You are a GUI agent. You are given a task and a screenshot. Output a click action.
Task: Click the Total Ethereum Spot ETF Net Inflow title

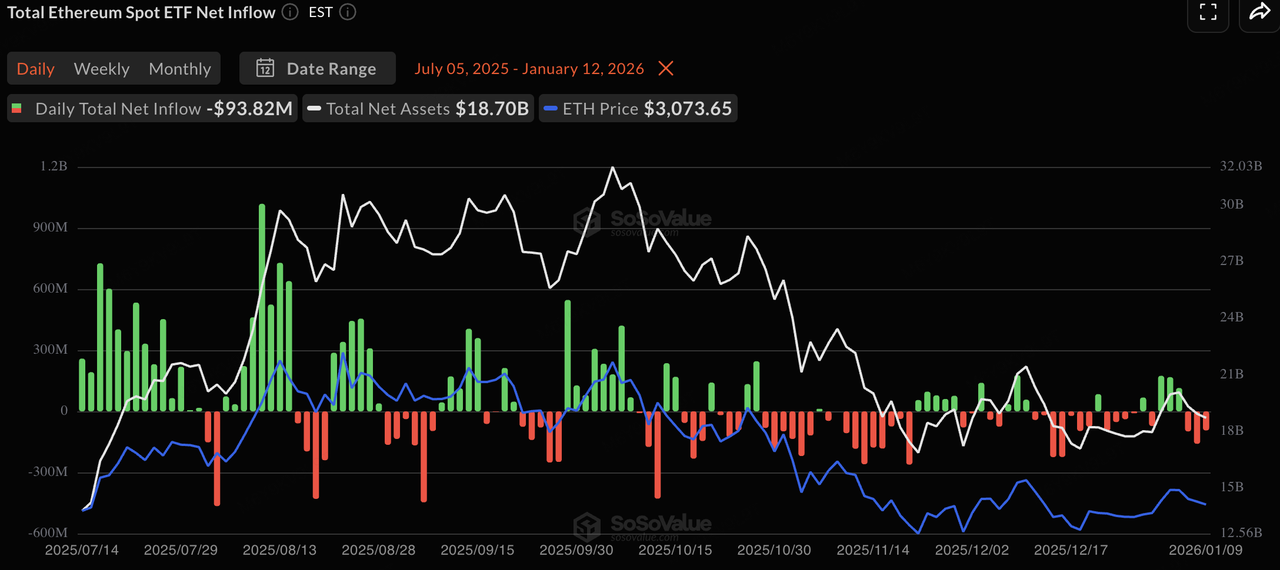pyautogui.click(x=141, y=13)
